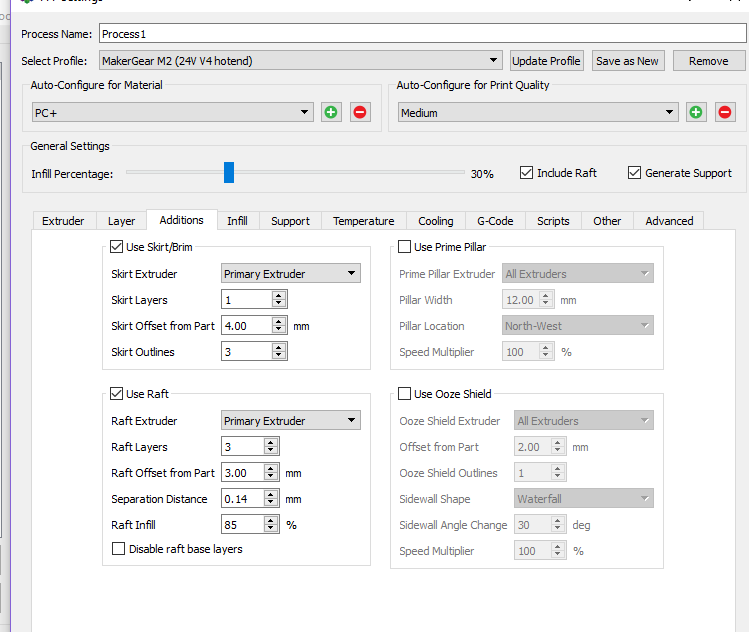
Task: Click green add print quality button
Action: point(696,113)
